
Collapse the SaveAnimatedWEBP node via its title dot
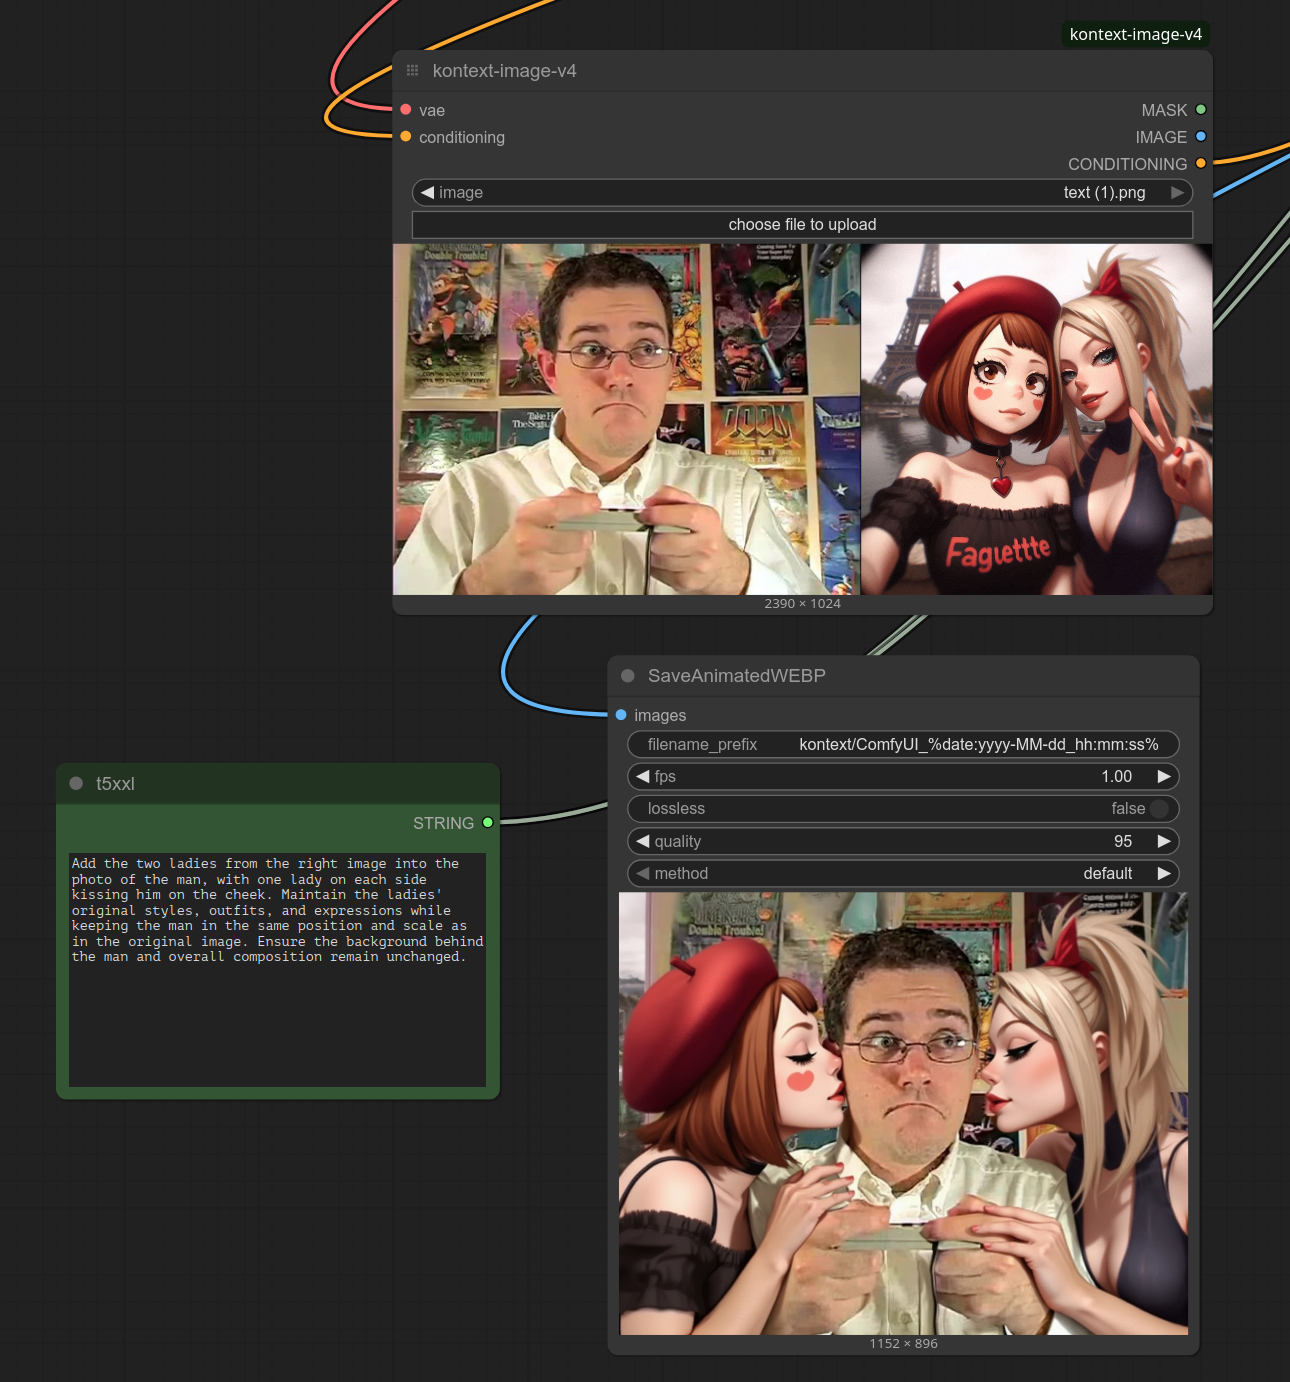[x=628, y=676]
